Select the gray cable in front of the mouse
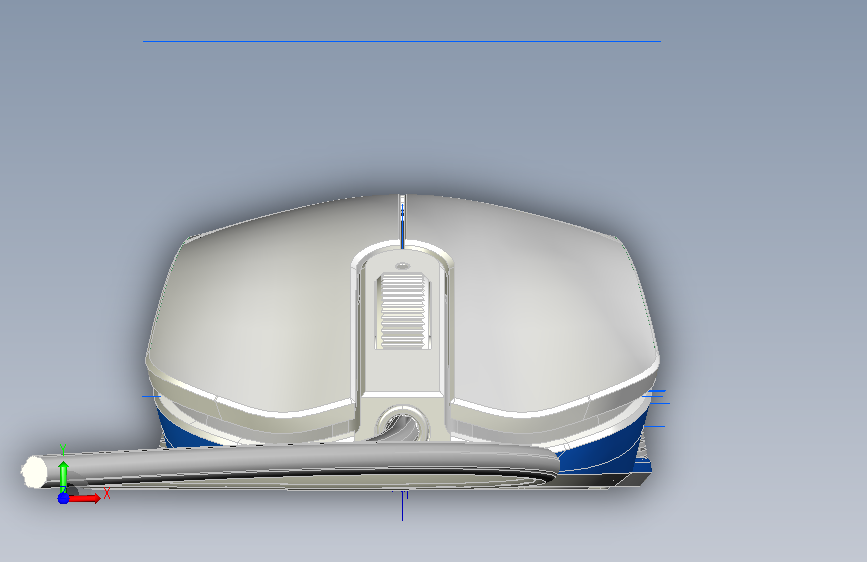 [299, 462]
